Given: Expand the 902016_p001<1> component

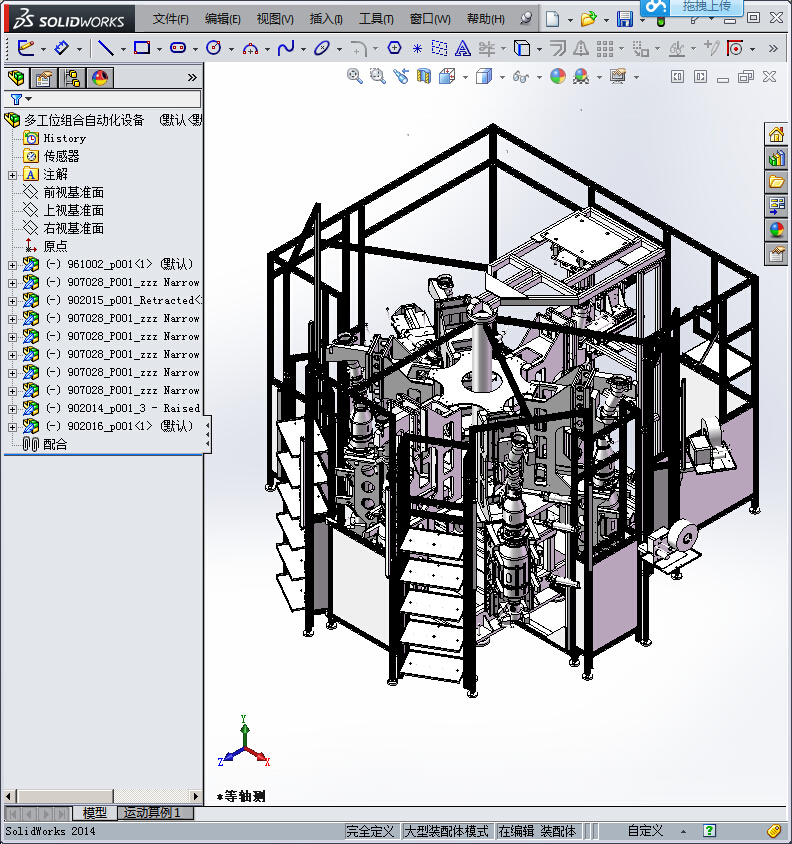Looking at the screenshot, I should (x=12, y=427).
